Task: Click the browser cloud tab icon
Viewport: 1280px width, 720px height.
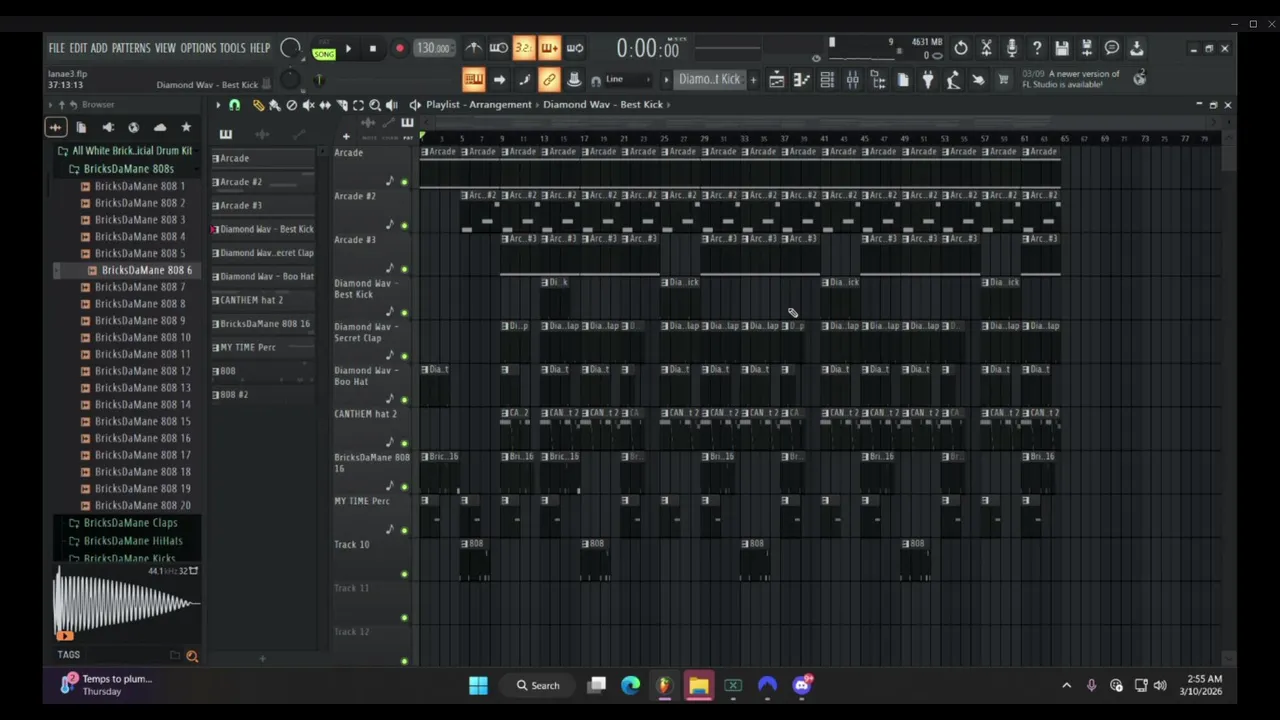Action: [160, 127]
